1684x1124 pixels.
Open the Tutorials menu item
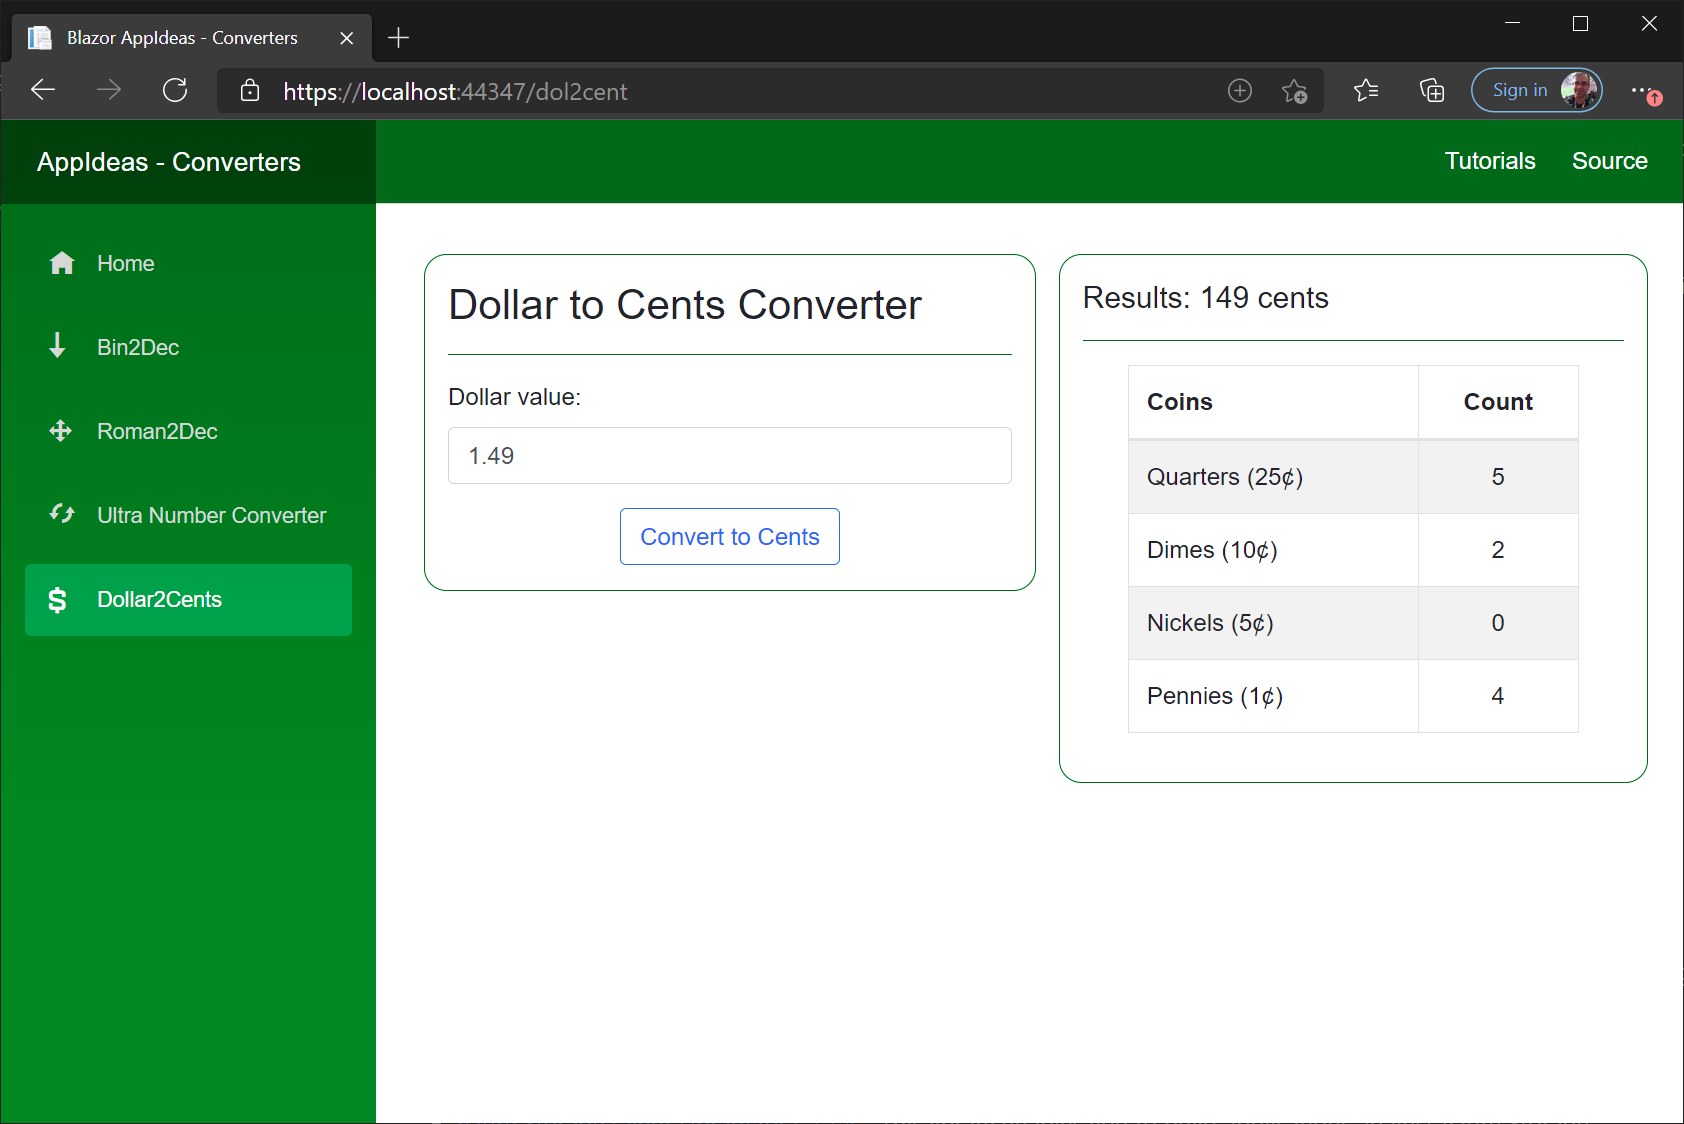[1489, 161]
